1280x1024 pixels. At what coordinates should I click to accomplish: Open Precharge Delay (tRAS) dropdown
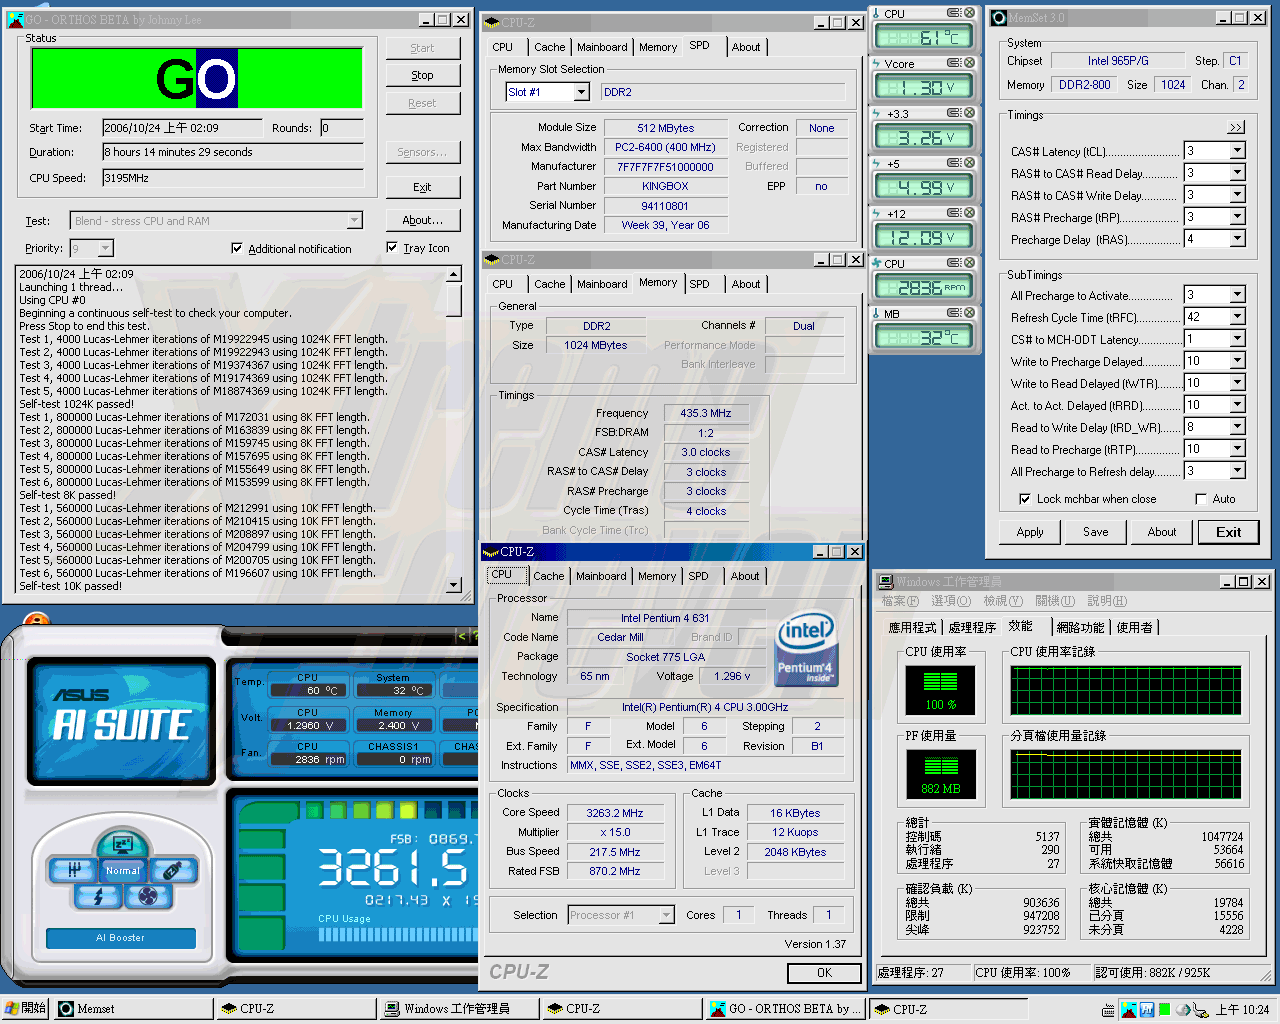(x=1237, y=239)
